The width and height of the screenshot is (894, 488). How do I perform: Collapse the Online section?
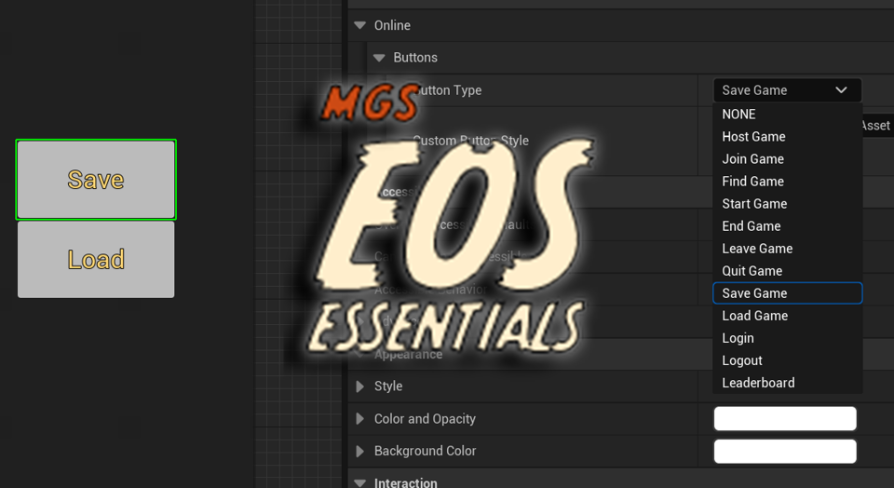click(x=360, y=26)
